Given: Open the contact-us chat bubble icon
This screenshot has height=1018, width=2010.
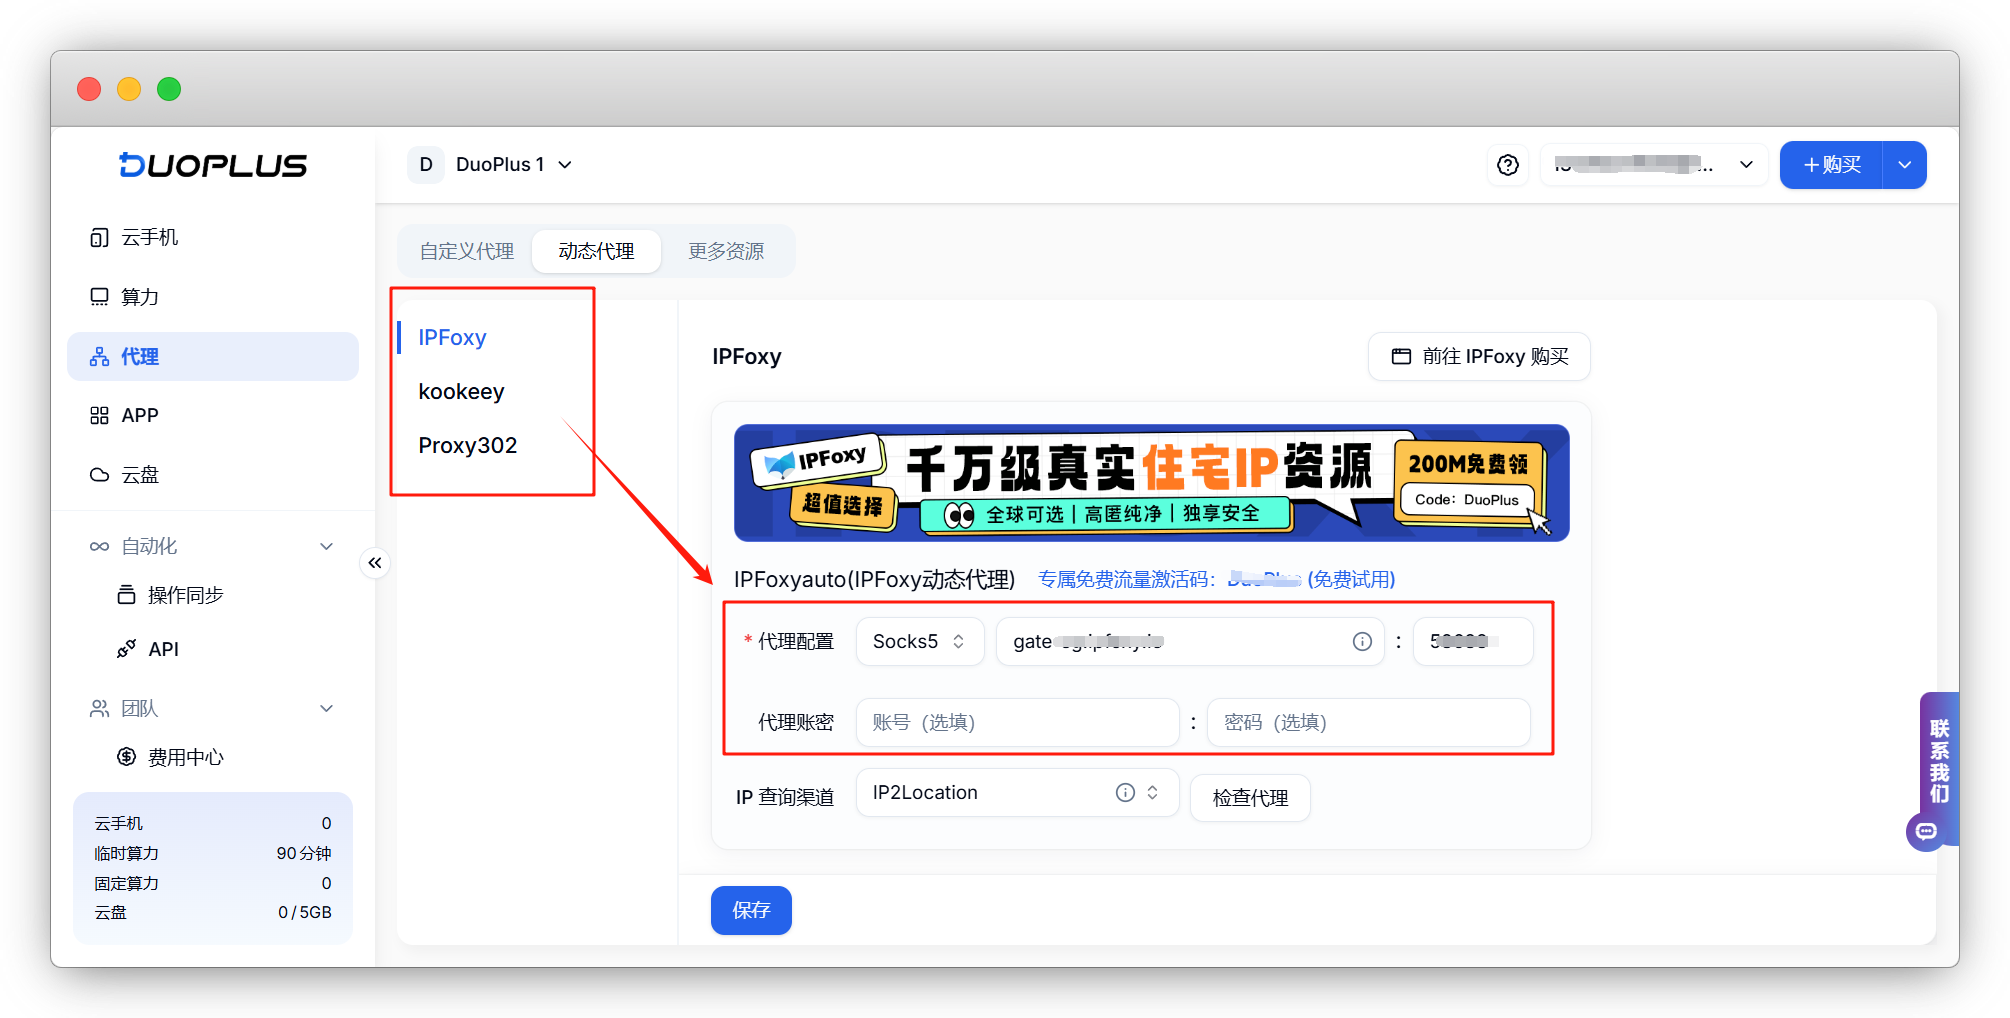Looking at the screenshot, I should tap(1926, 832).
